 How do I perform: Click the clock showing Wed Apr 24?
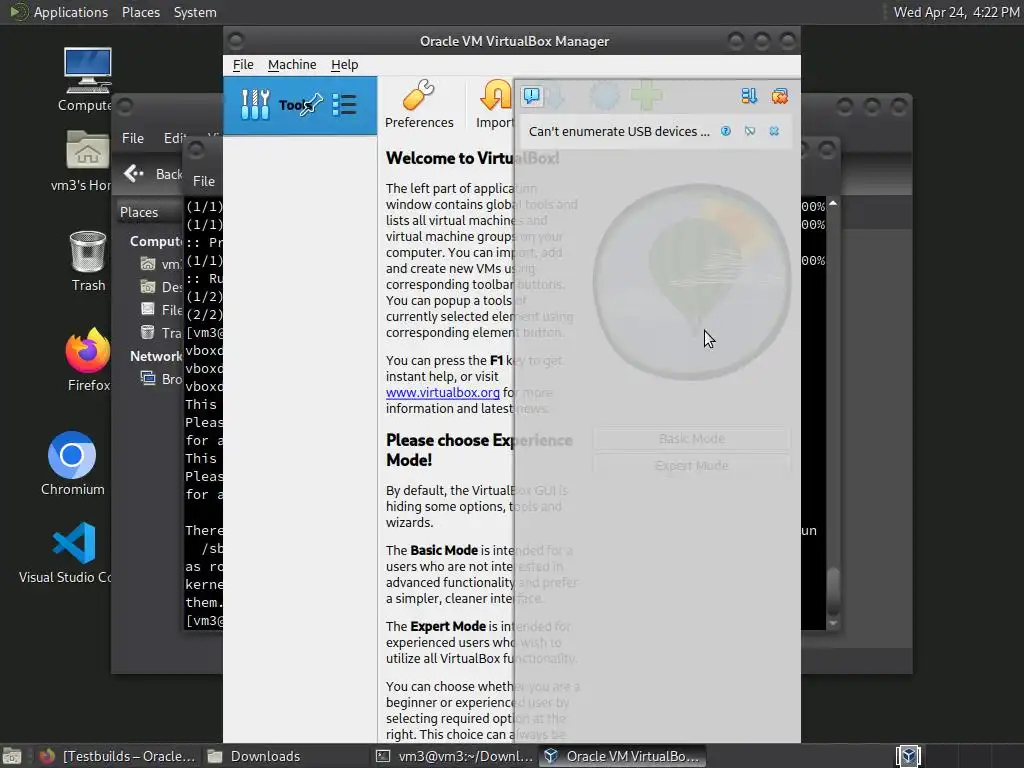coord(956,12)
